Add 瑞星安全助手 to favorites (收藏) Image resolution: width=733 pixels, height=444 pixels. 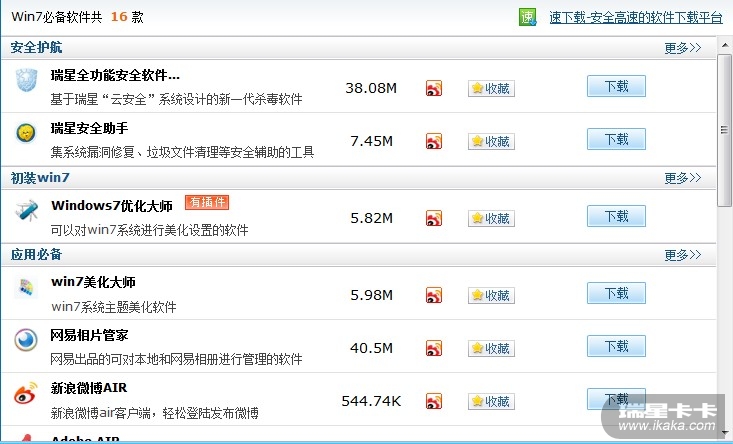point(491,141)
